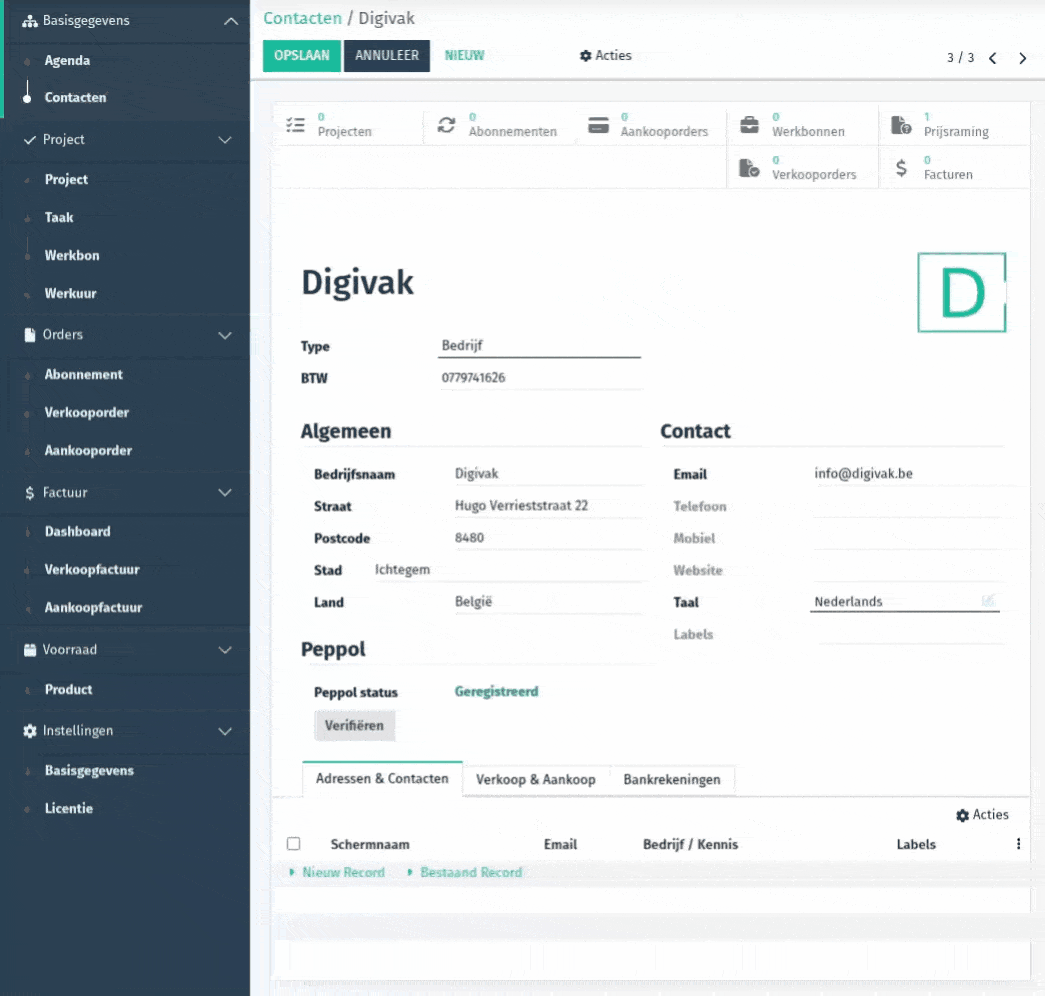
Task: Open Verkooporder in the sidebar
Action: [x=87, y=413]
